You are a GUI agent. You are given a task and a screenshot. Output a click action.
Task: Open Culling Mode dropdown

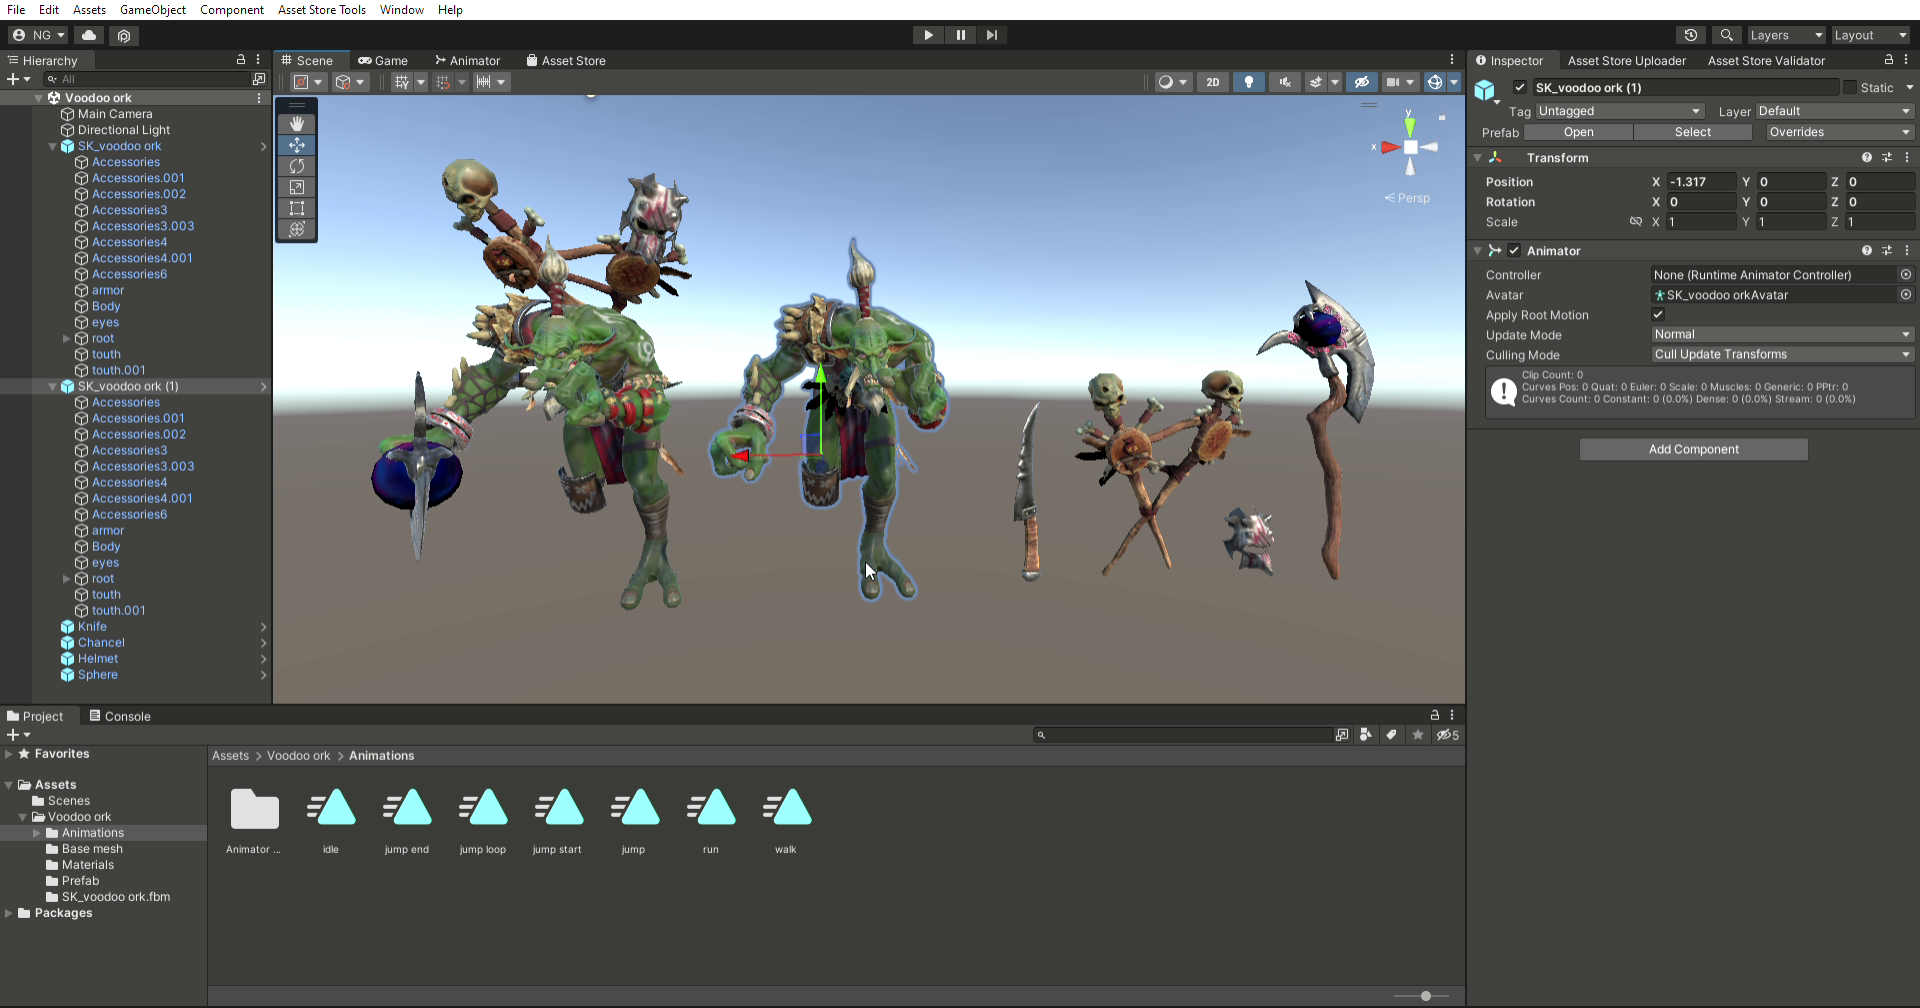click(1782, 355)
